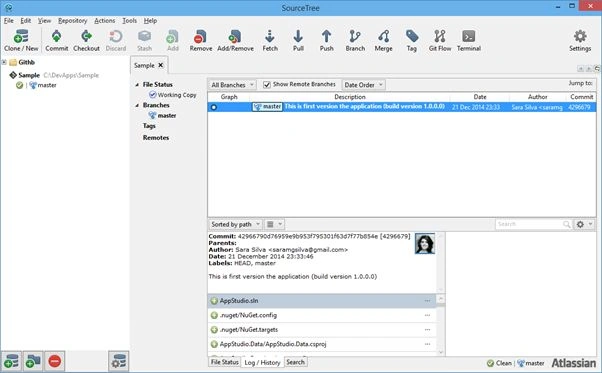
Task: Click add folder icon in bookmarks footer
Action: pos(33,361)
